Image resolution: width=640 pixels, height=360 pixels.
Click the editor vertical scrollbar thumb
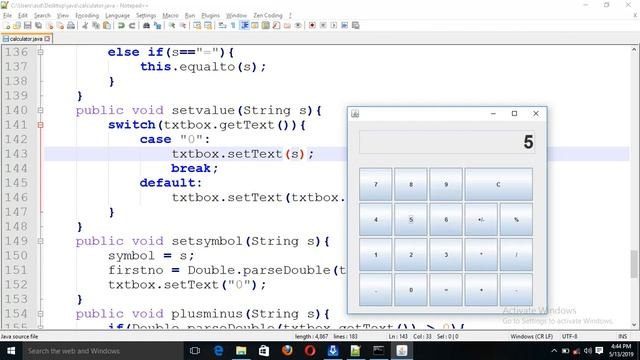[x=634, y=264]
